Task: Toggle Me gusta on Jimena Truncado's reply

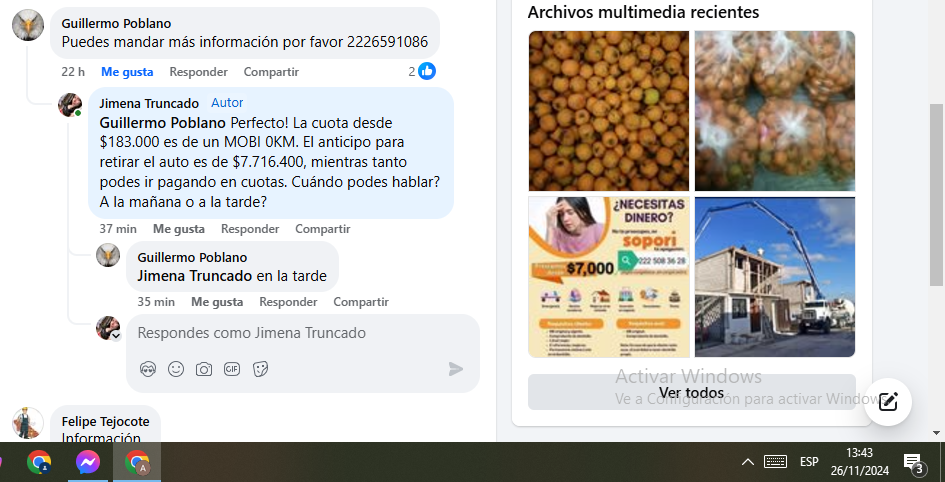Action: [x=179, y=229]
